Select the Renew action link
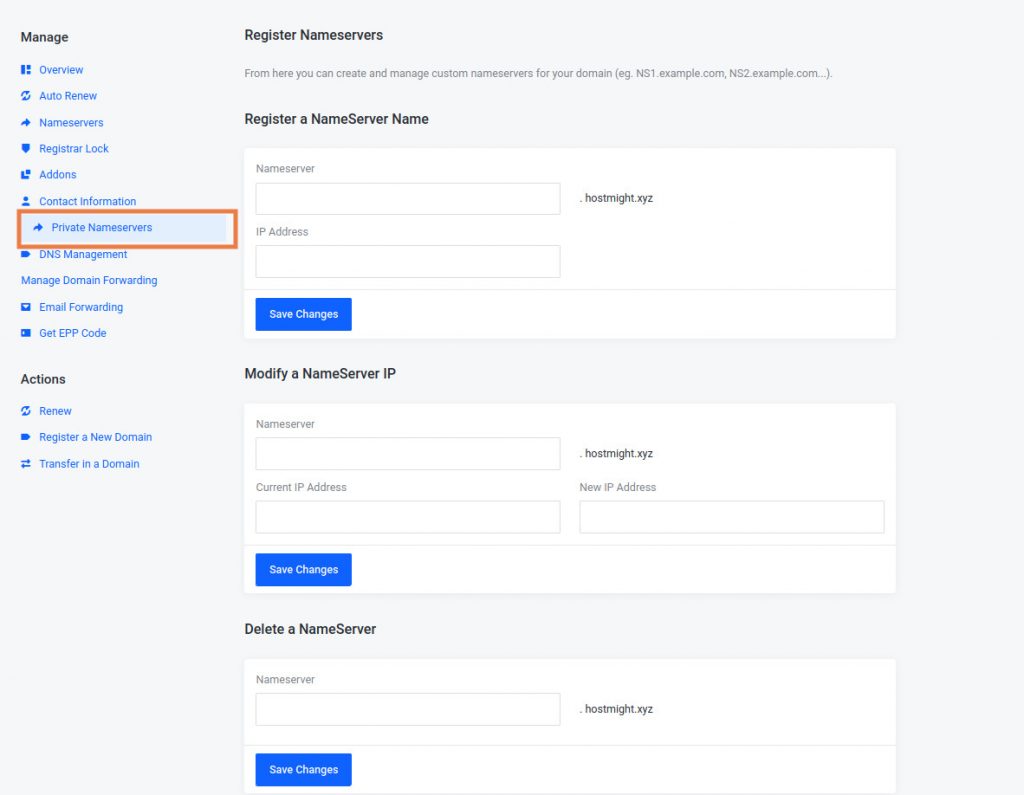1024x795 pixels. (x=56, y=411)
